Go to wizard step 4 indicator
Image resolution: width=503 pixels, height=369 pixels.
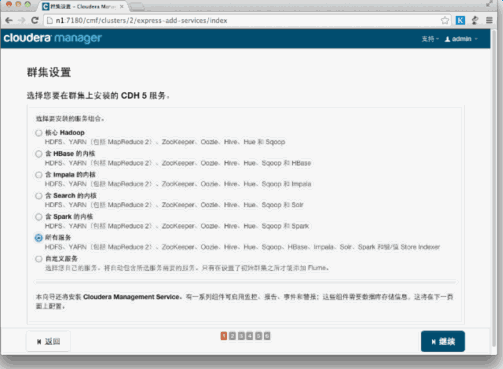click(250, 336)
